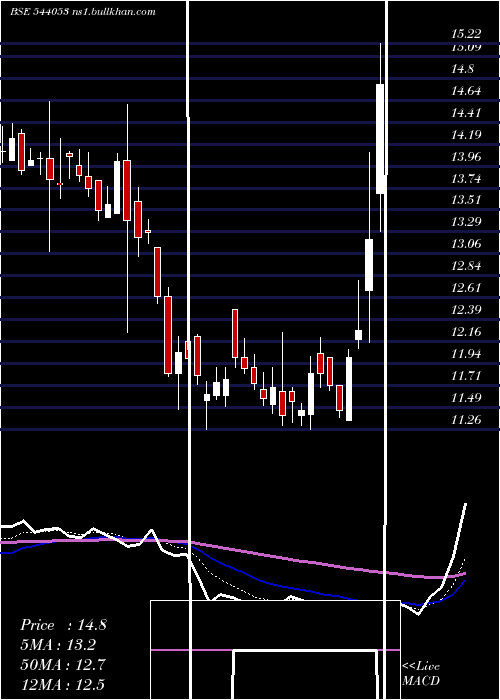Click the '5MA : 13.2' readout
The width and height of the screenshot is (500, 700).
(58, 645)
